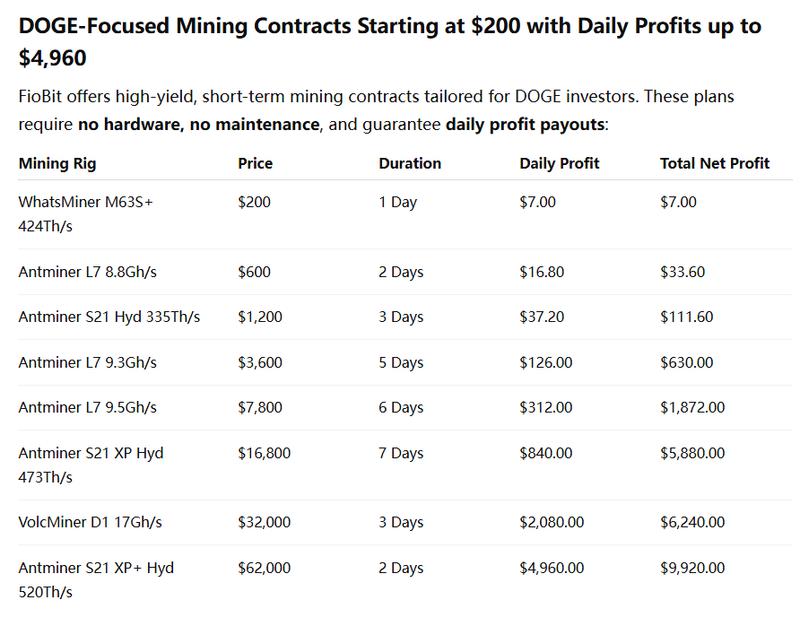Select the $16,800 price value
This screenshot has height=626, width=800.
(x=264, y=453)
